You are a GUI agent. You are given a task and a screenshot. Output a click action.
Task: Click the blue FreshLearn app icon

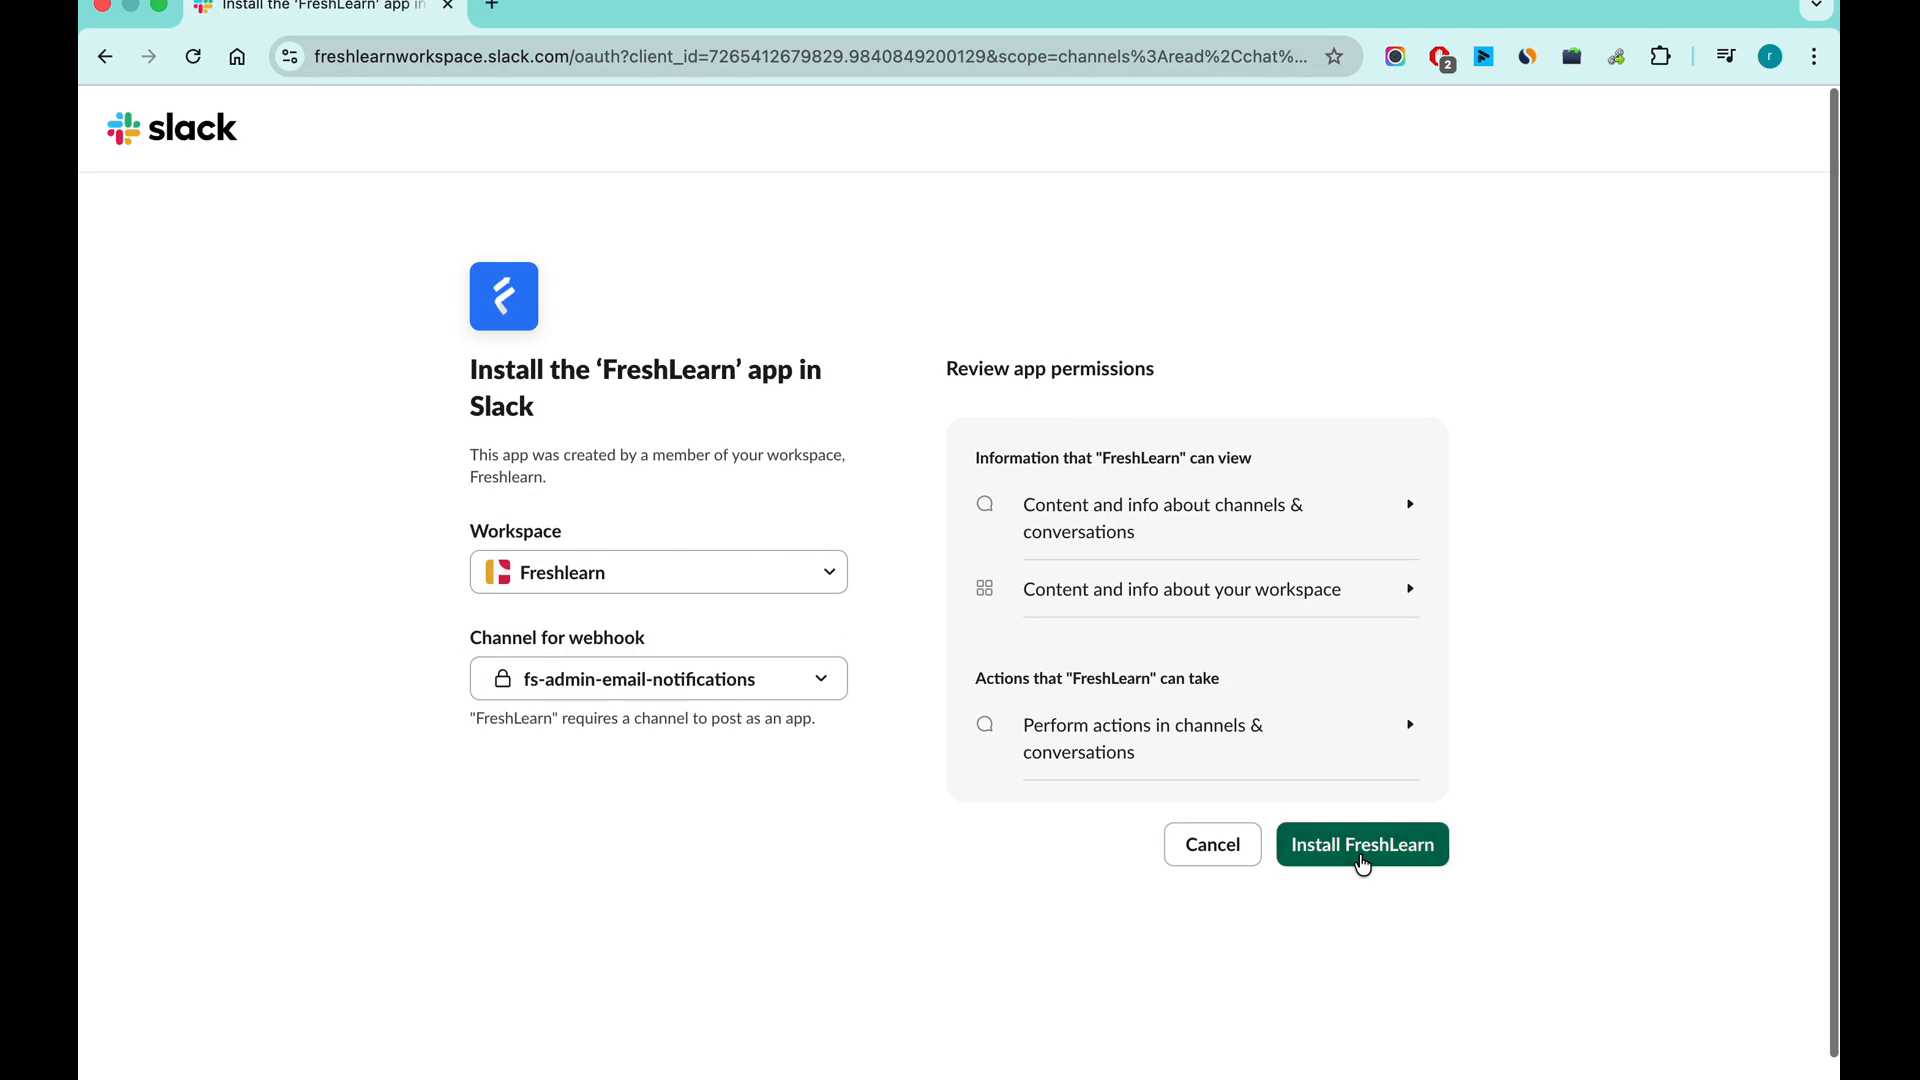click(504, 296)
